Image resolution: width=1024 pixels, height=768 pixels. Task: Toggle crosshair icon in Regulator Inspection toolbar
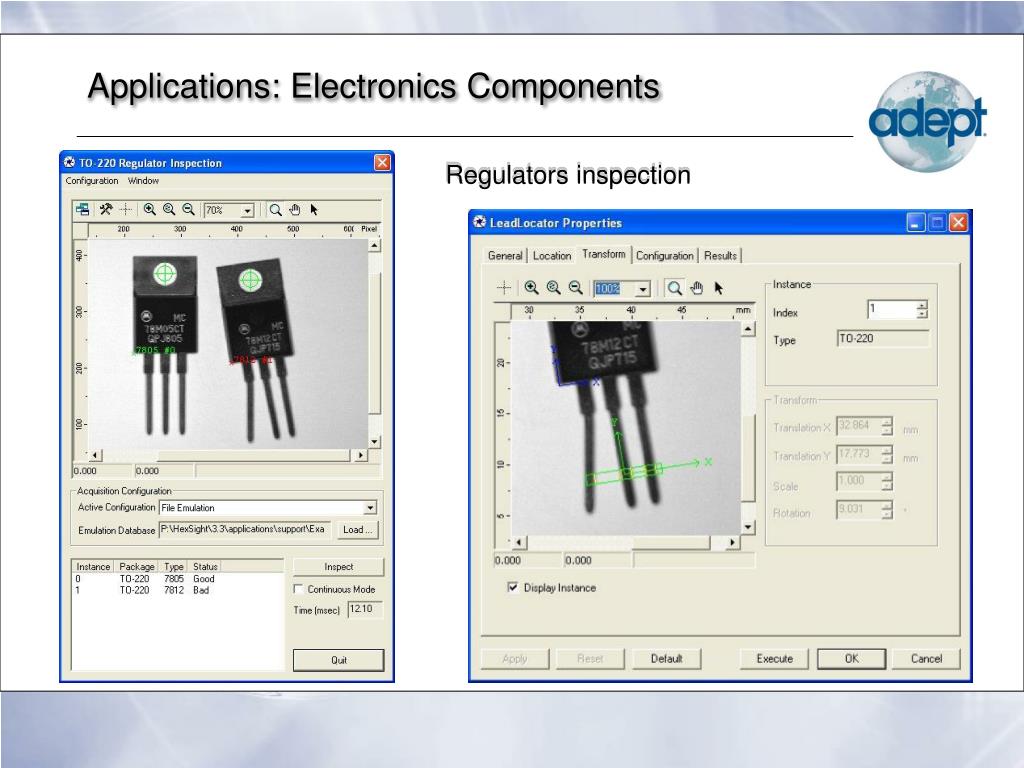point(126,210)
